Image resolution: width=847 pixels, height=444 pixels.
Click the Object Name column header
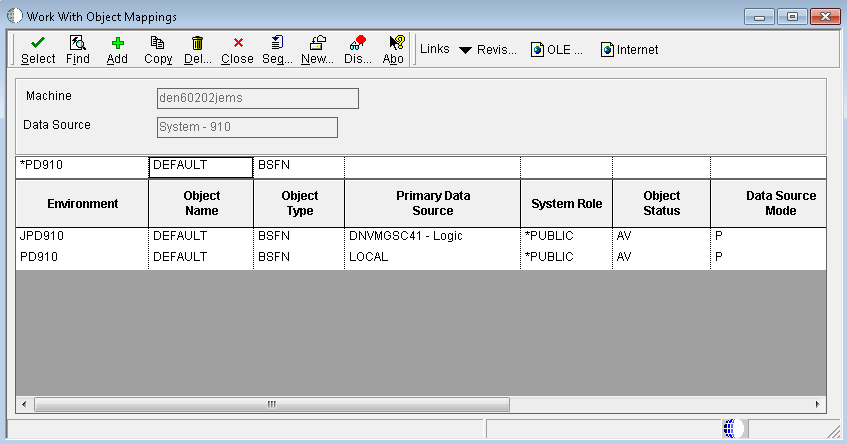point(201,204)
